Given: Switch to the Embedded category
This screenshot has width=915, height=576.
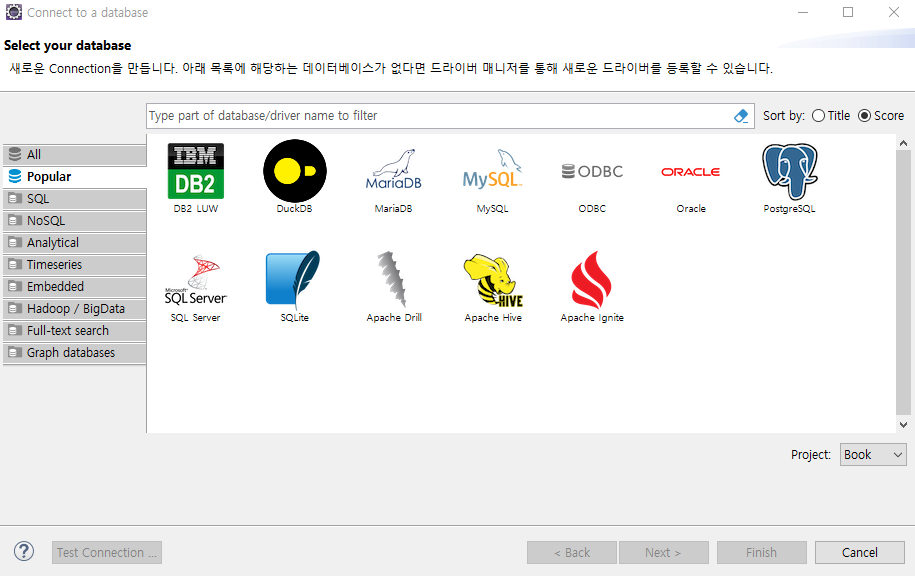Looking at the screenshot, I should 75,287.
